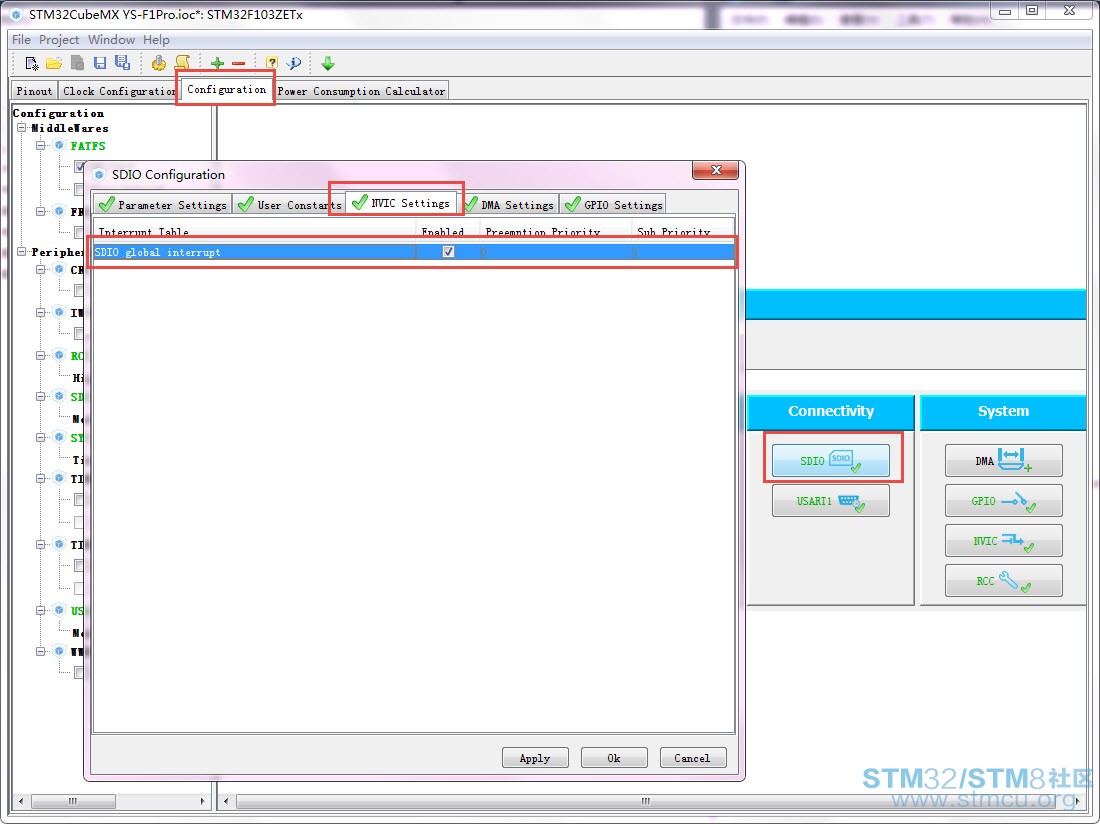The image size is (1100, 824).
Task: Collapse the green SY peripheral node
Action: (41, 438)
